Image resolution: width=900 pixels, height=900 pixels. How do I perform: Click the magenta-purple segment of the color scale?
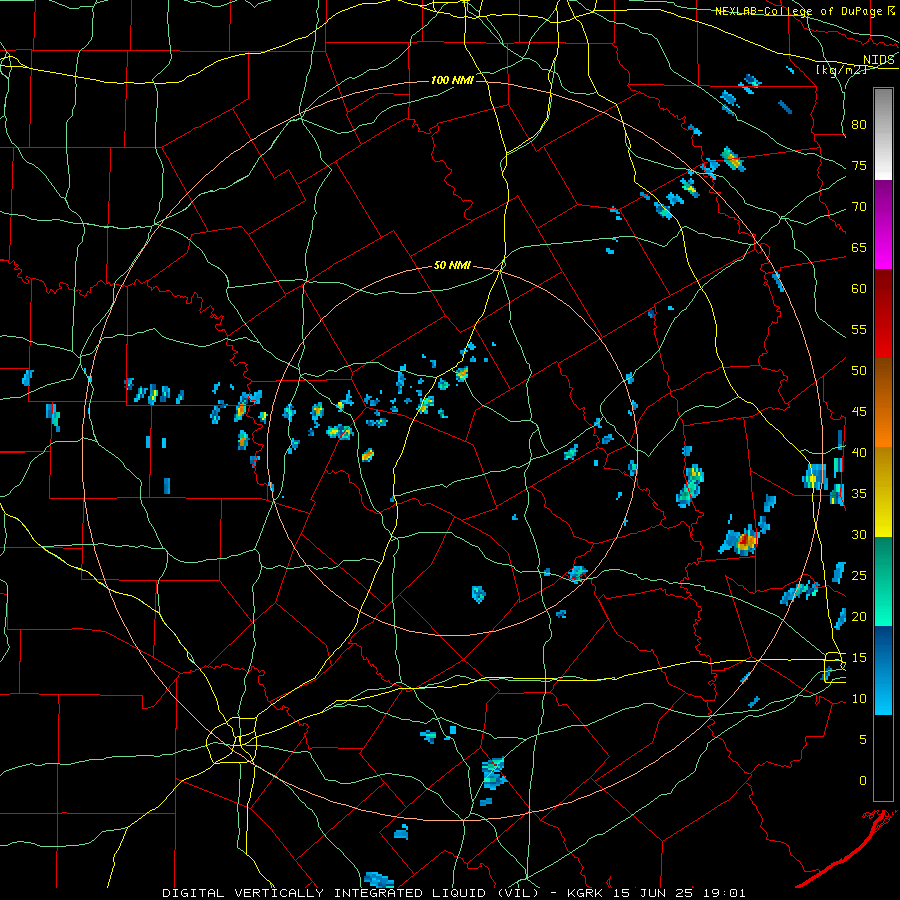883,224
